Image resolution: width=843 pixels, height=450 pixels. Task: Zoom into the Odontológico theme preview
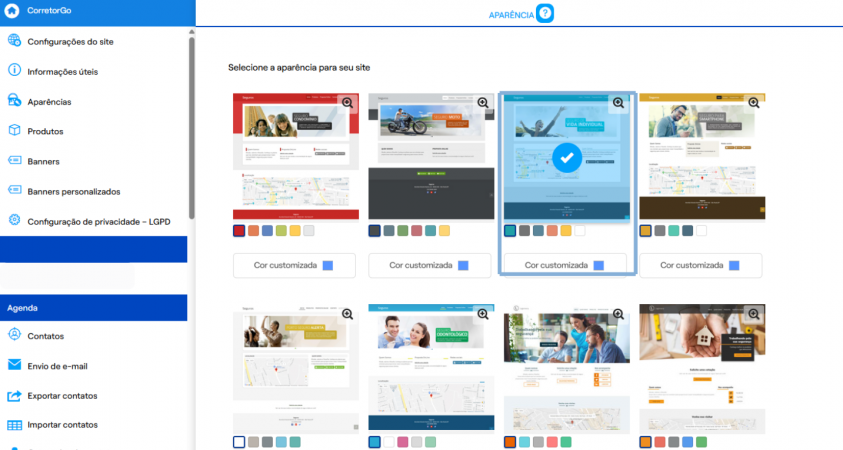click(x=483, y=315)
